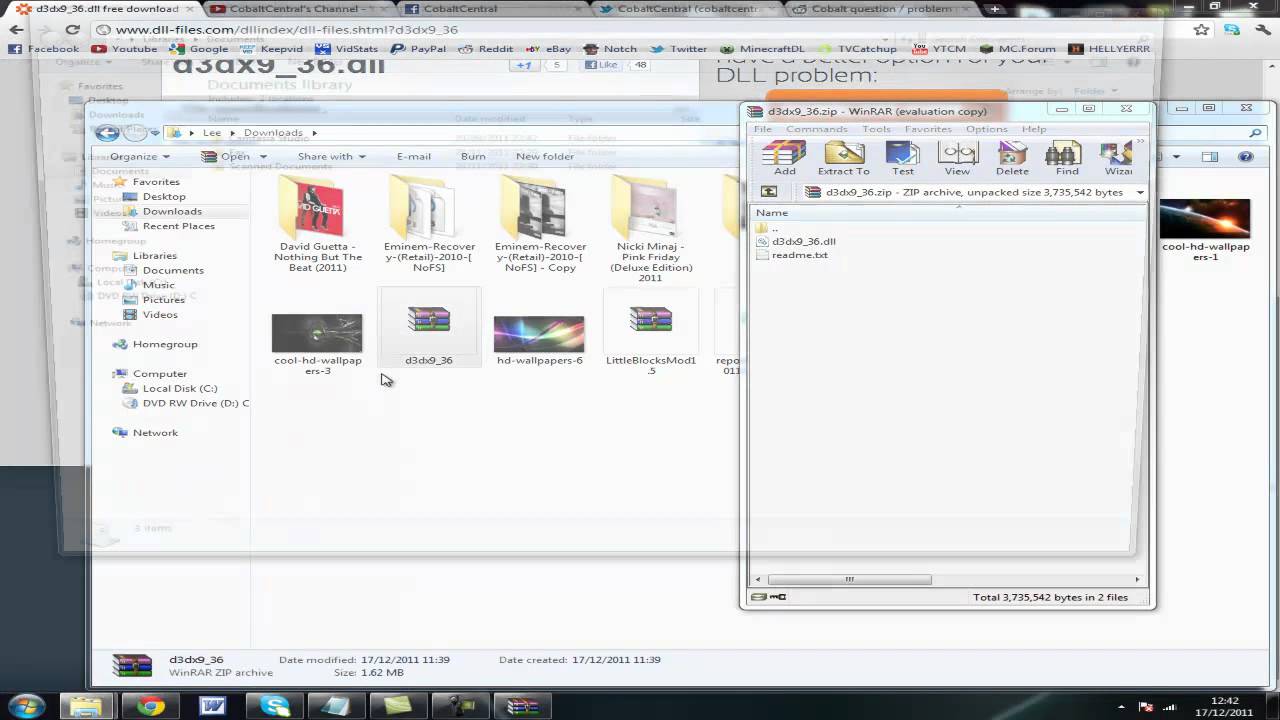Sort WinRAR list by Name column header
The image size is (1280, 720).
click(772, 213)
